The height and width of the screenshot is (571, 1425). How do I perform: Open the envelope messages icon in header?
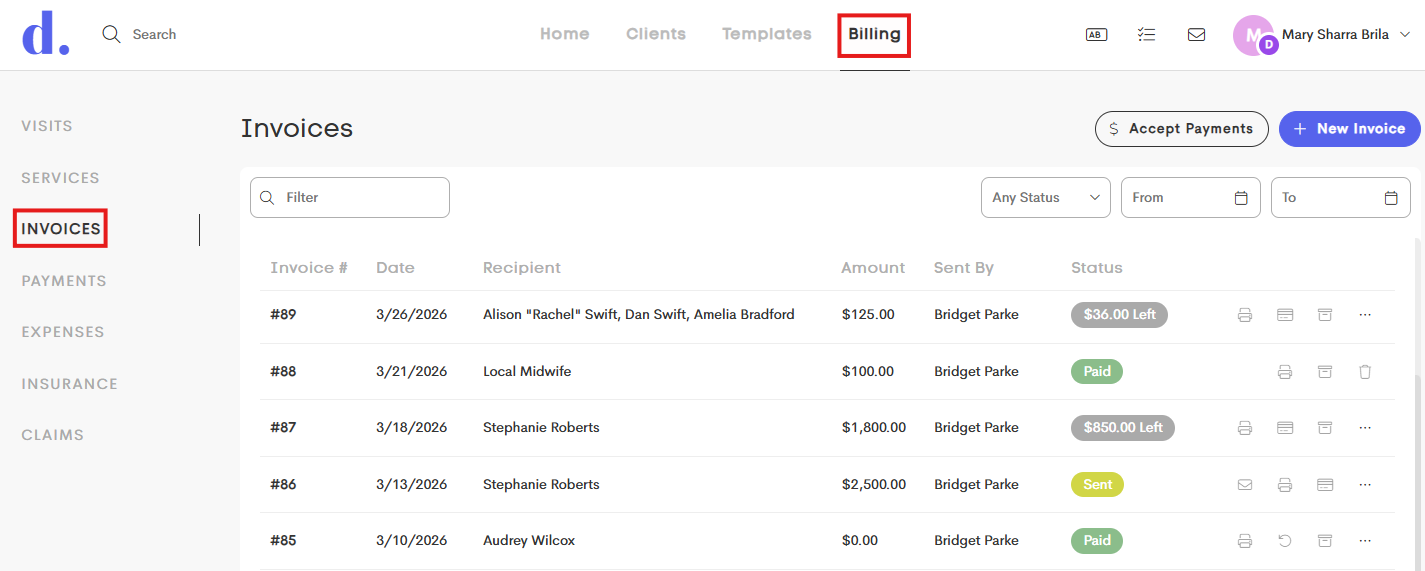pyautogui.click(x=1196, y=34)
